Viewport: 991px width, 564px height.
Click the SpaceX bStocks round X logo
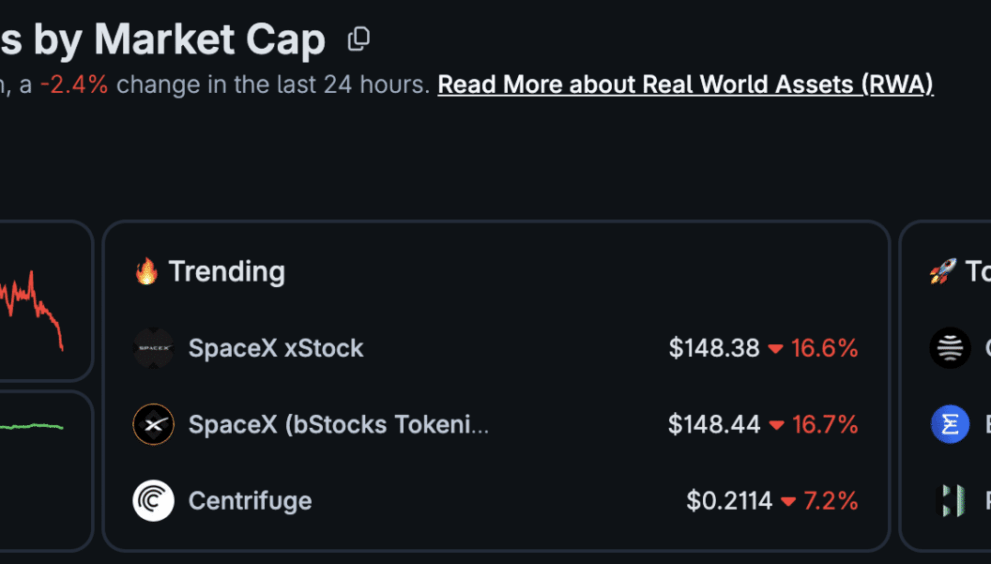[154, 424]
